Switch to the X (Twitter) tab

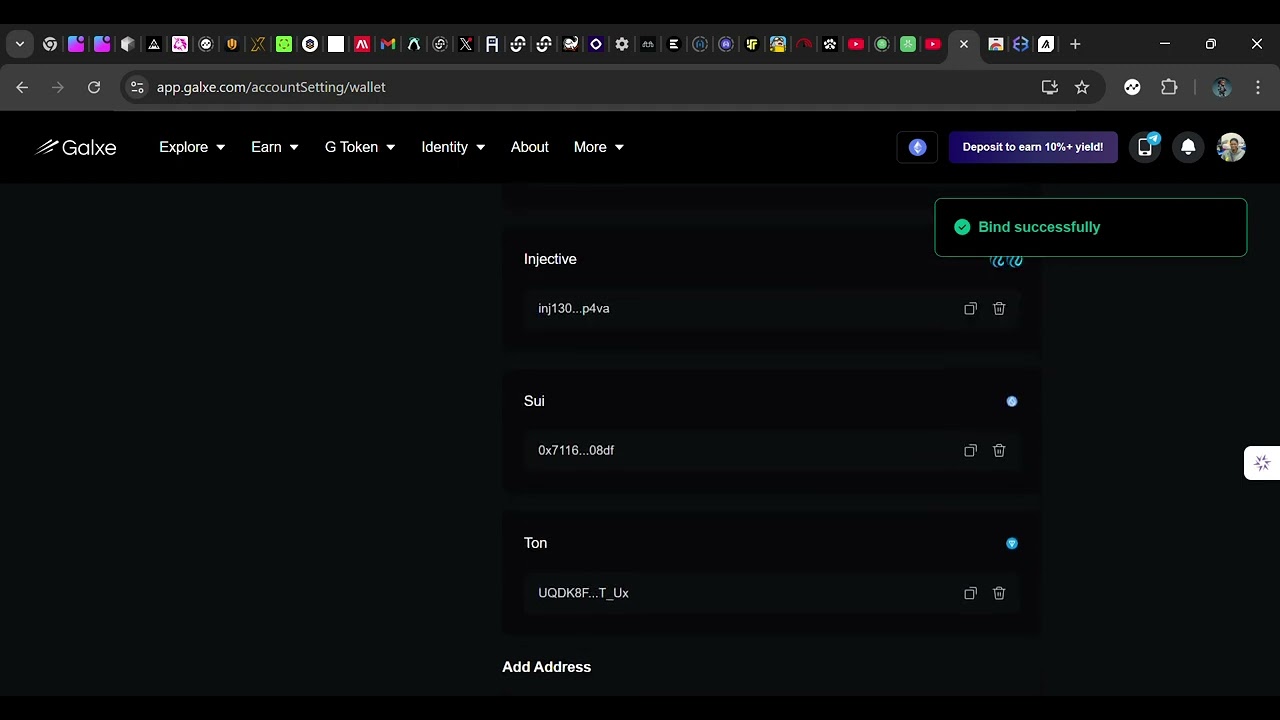(466, 44)
